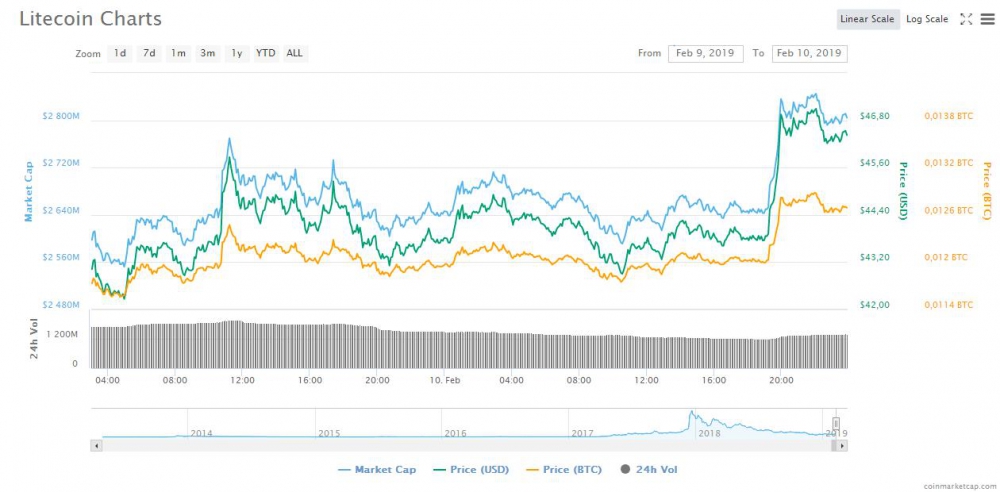
Task: Click the 2014 label in navigator
Action: pos(202,433)
